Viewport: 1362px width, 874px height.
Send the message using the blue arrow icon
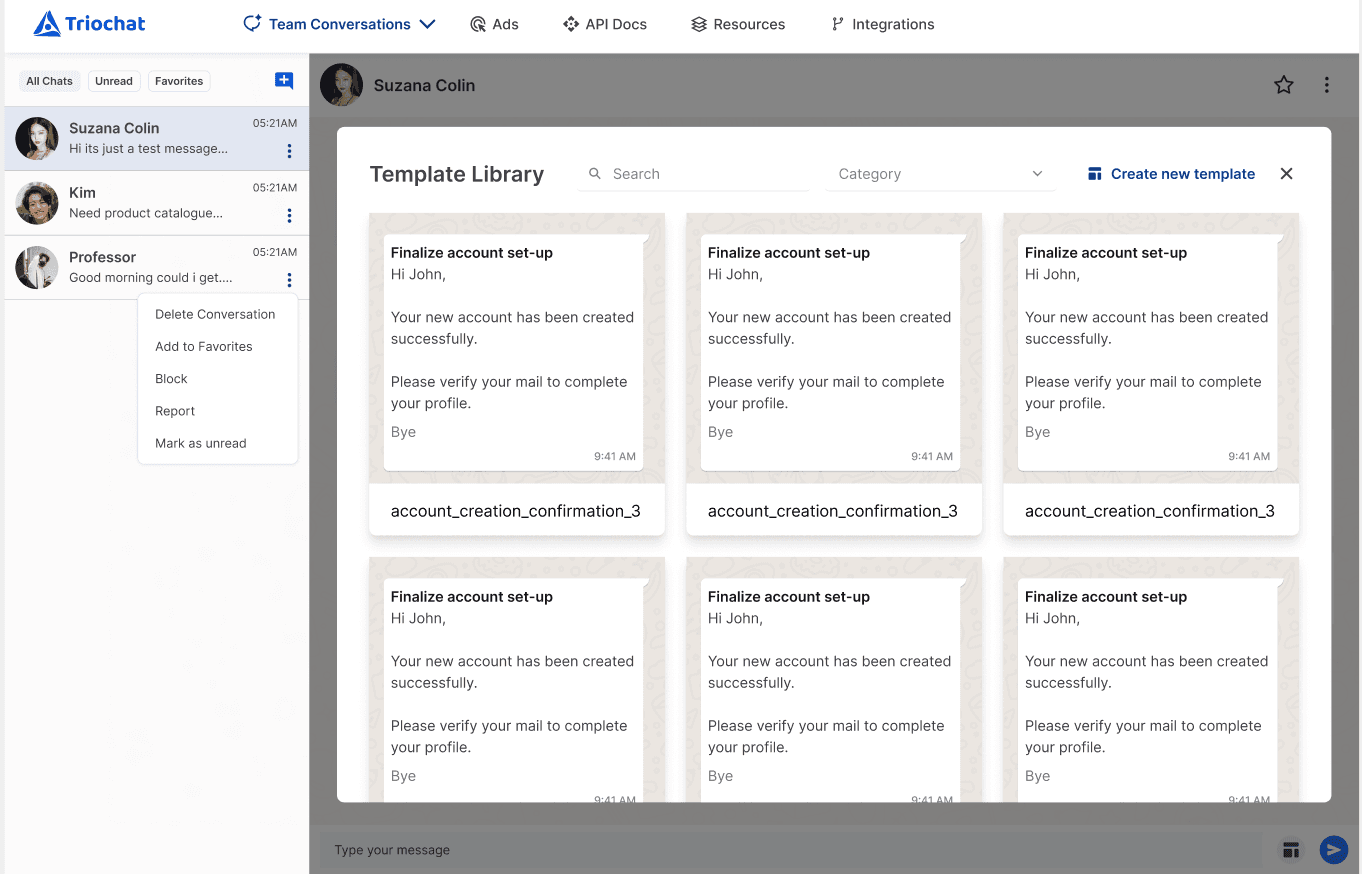click(x=1333, y=849)
